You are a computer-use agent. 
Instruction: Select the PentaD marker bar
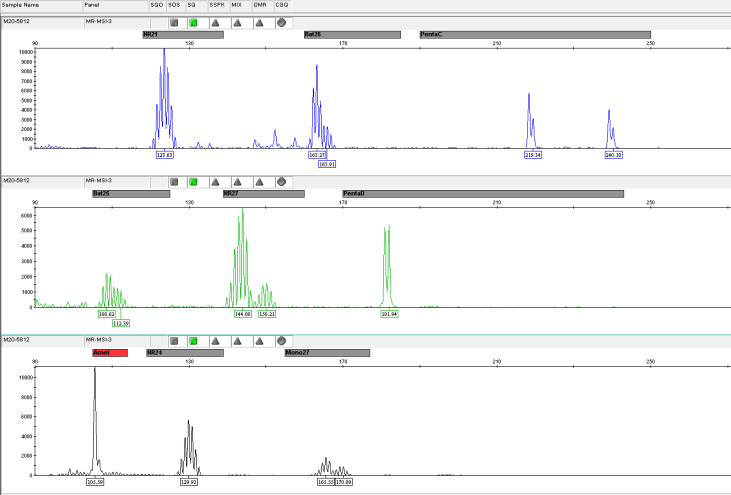483,193
